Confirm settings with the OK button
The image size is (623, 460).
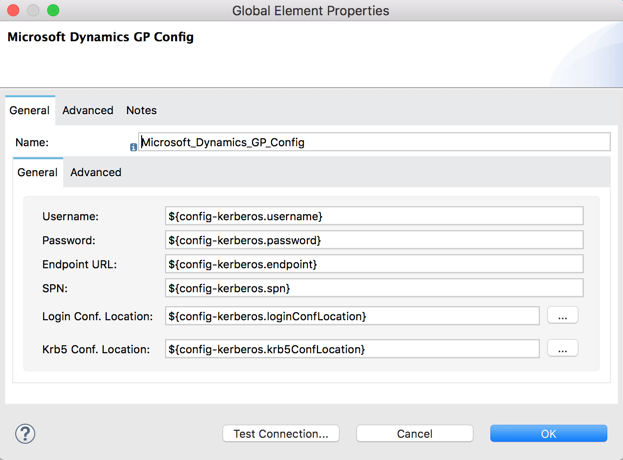pos(548,433)
